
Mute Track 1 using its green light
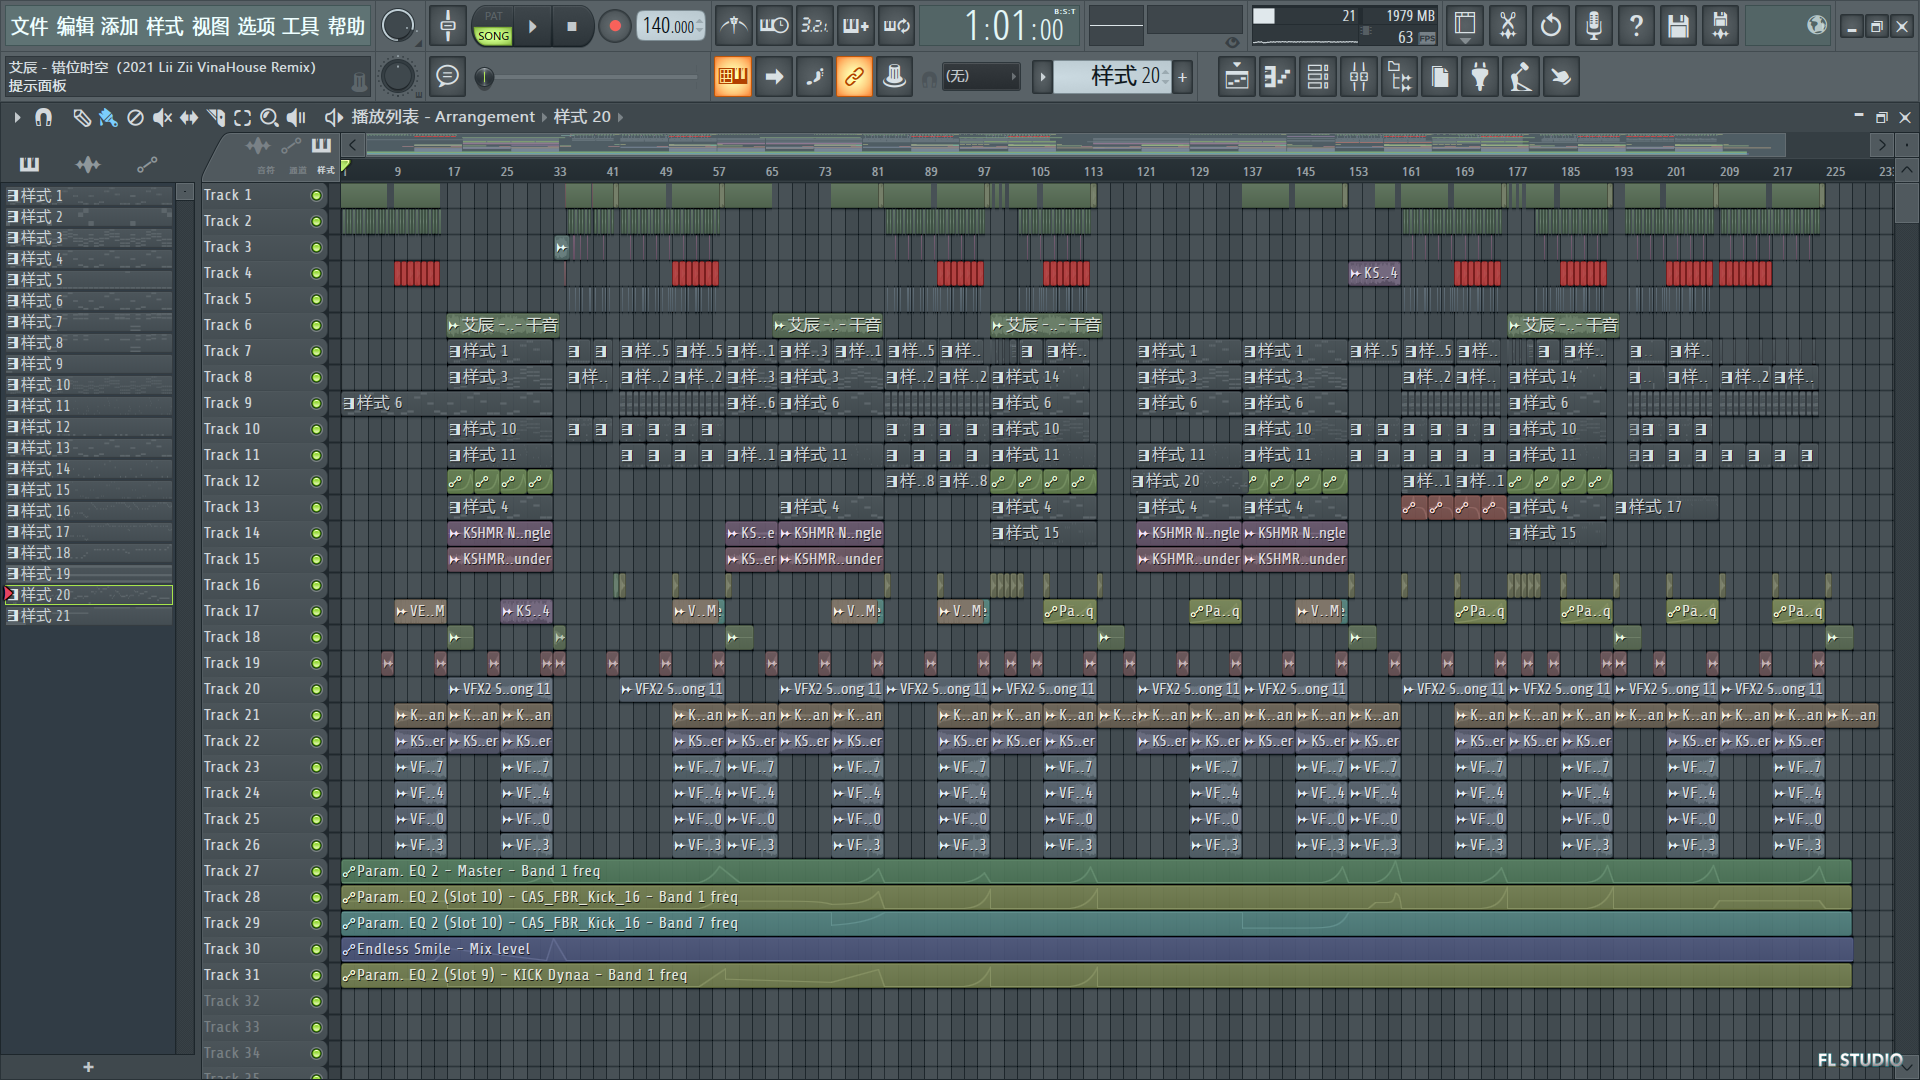[x=317, y=196]
